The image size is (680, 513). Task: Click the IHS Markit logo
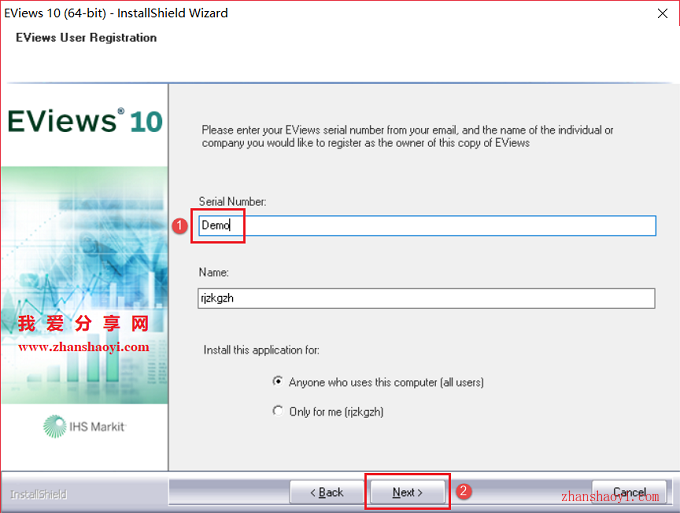[x=85, y=427]
